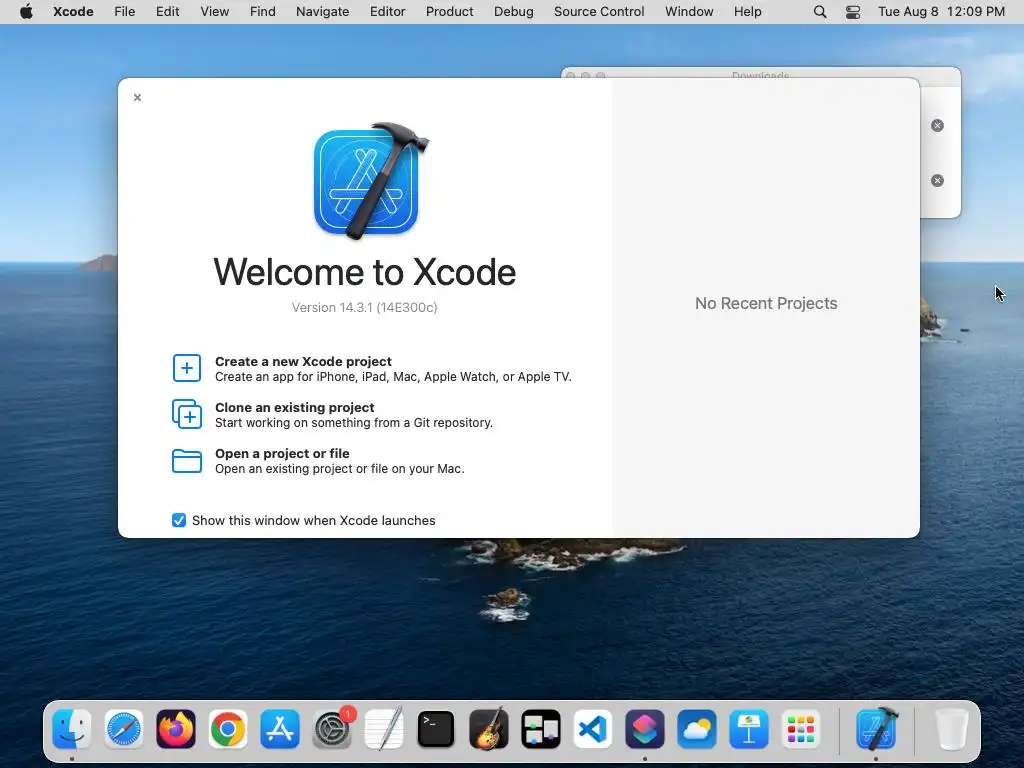Open Mission Control from the Dock

pyautogui.click(x=541, y=729)
